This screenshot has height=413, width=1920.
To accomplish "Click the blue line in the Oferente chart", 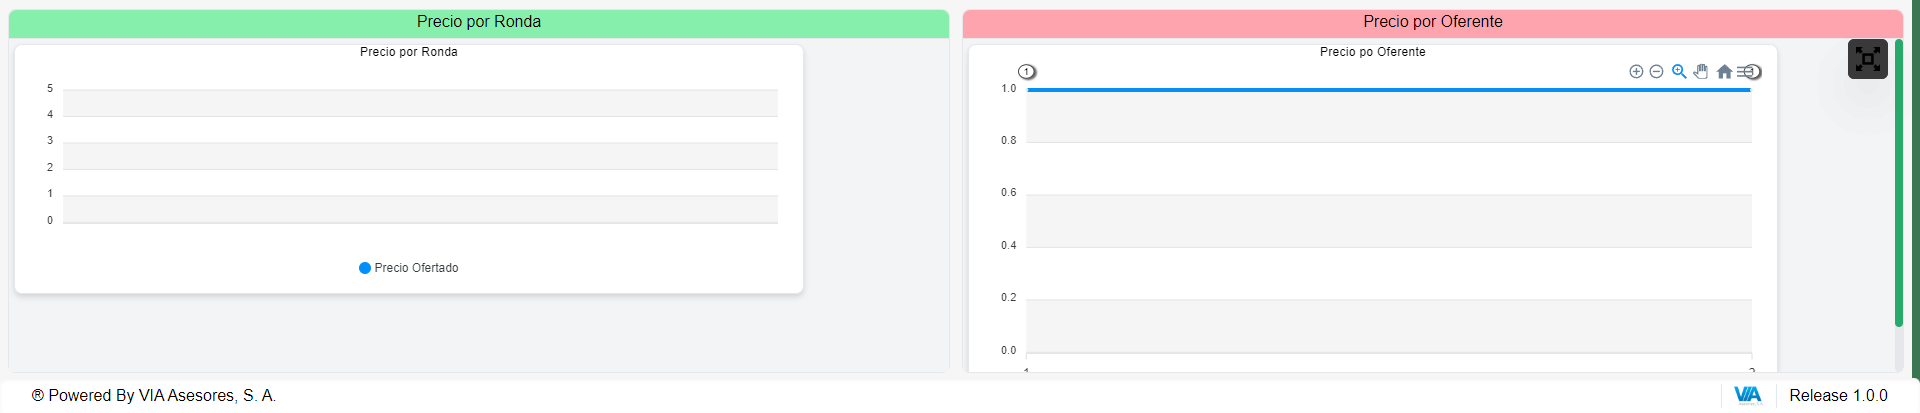I will (x=1389, y=90).
